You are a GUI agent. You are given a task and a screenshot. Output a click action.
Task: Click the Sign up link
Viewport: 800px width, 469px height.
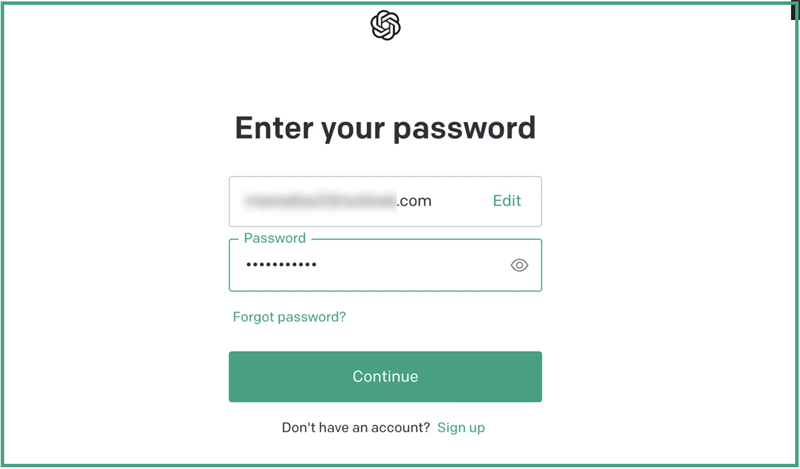click(x=461, y=427)
